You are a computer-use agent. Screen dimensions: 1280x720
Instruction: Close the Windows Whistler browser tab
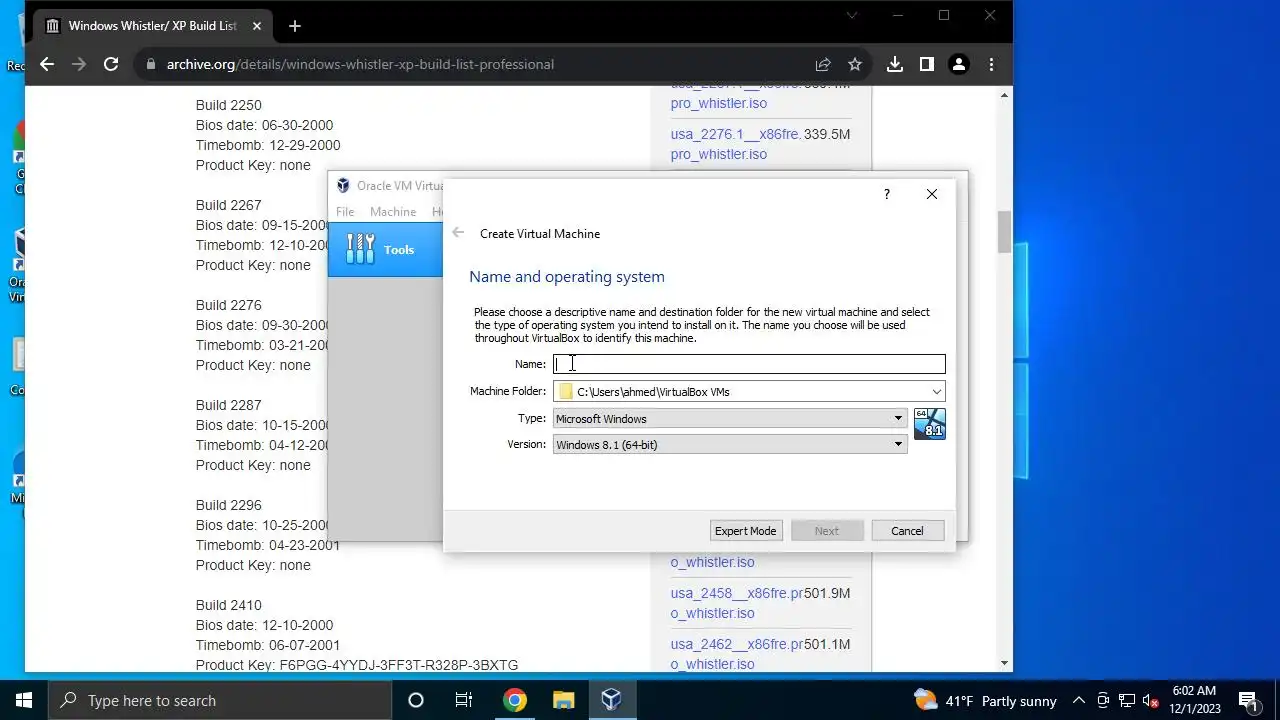pos(256,26)
